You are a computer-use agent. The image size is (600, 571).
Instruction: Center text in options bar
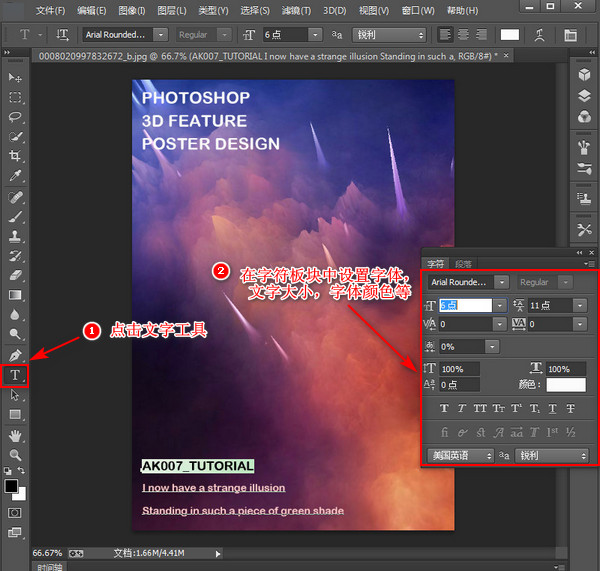pos(463,35)
